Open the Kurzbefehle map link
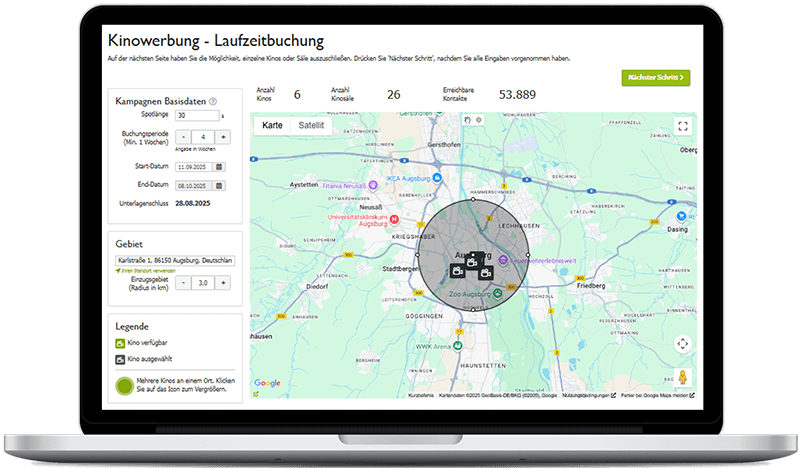This screenshot has width=800, height=468. (421, 395)
